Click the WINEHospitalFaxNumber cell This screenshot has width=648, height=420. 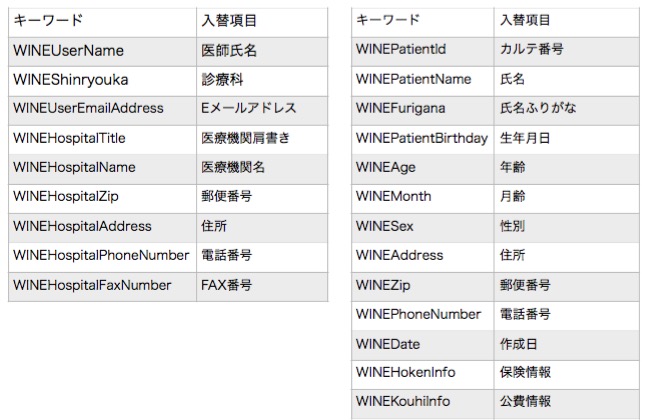[x=92, y=286]
